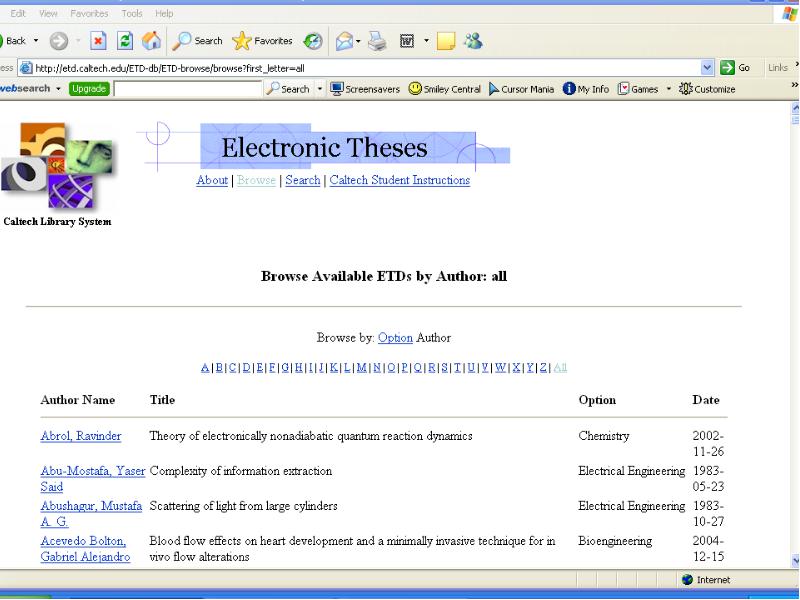This screenshot has height=600, width=800.
Task: Expand the address bar dropdown arrow
Action: pos(707,67)
